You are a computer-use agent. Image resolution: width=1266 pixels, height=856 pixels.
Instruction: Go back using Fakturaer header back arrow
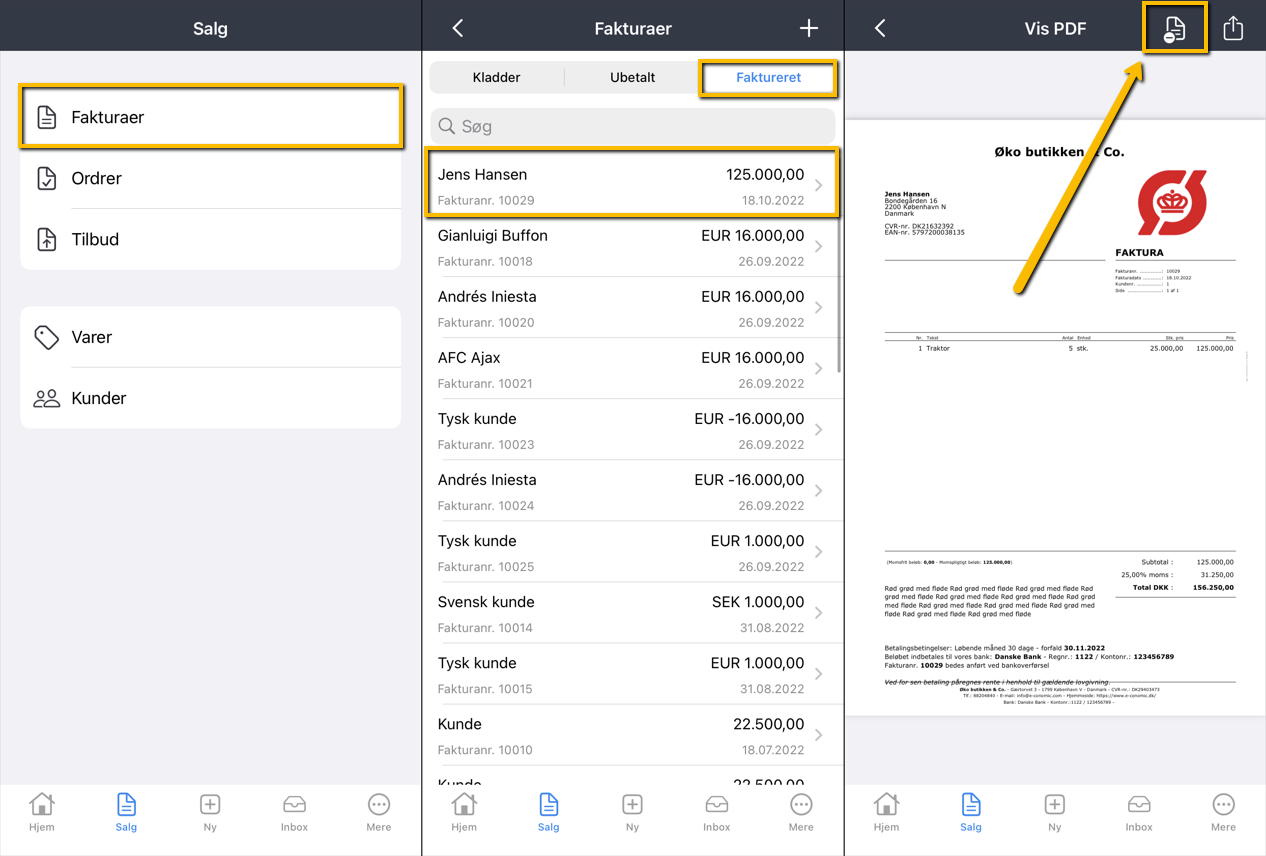click(x=458, y=29)
